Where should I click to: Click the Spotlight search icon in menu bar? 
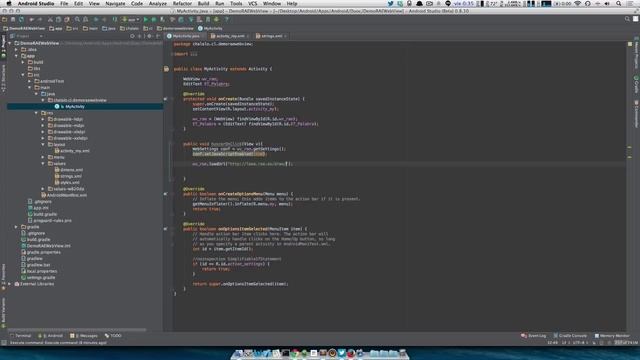619,4
